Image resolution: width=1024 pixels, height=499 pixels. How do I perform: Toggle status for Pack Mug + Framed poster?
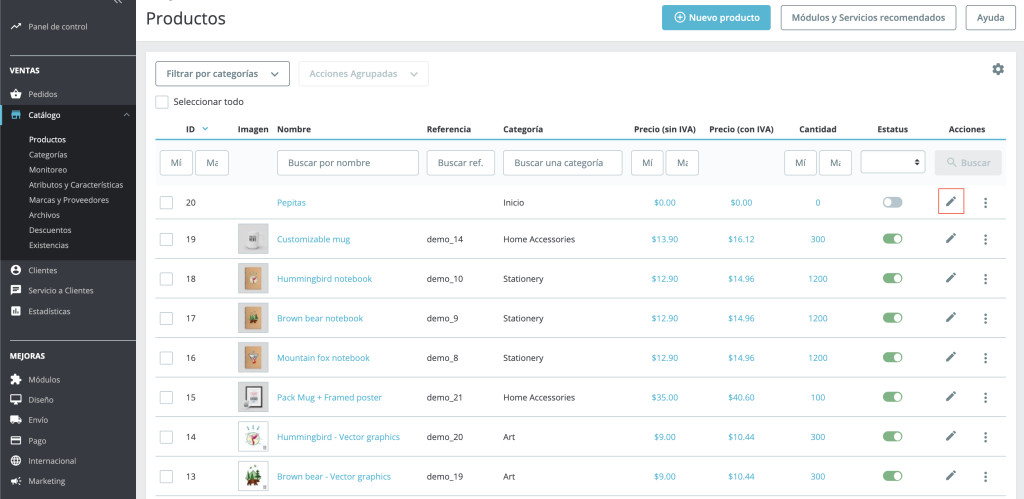click(x=892, y=397)
